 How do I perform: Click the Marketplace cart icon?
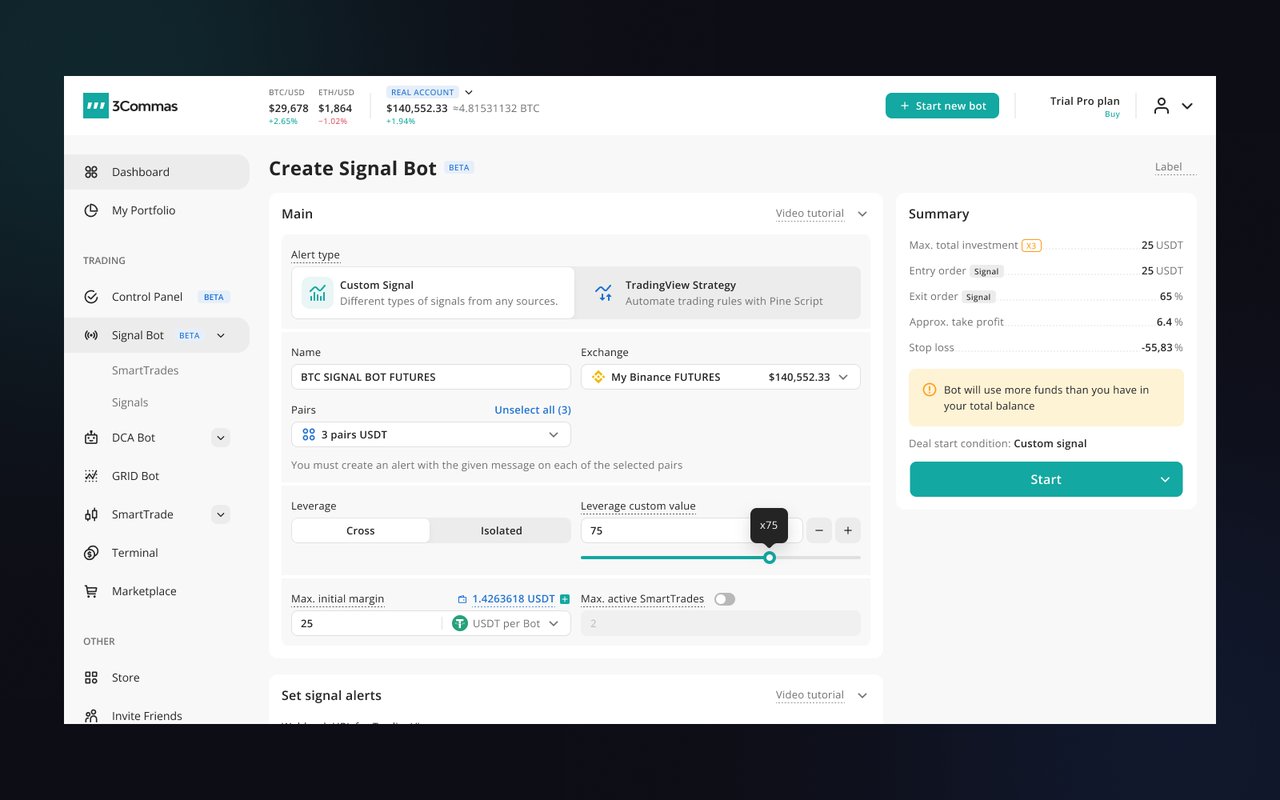[x=91, y=591]
